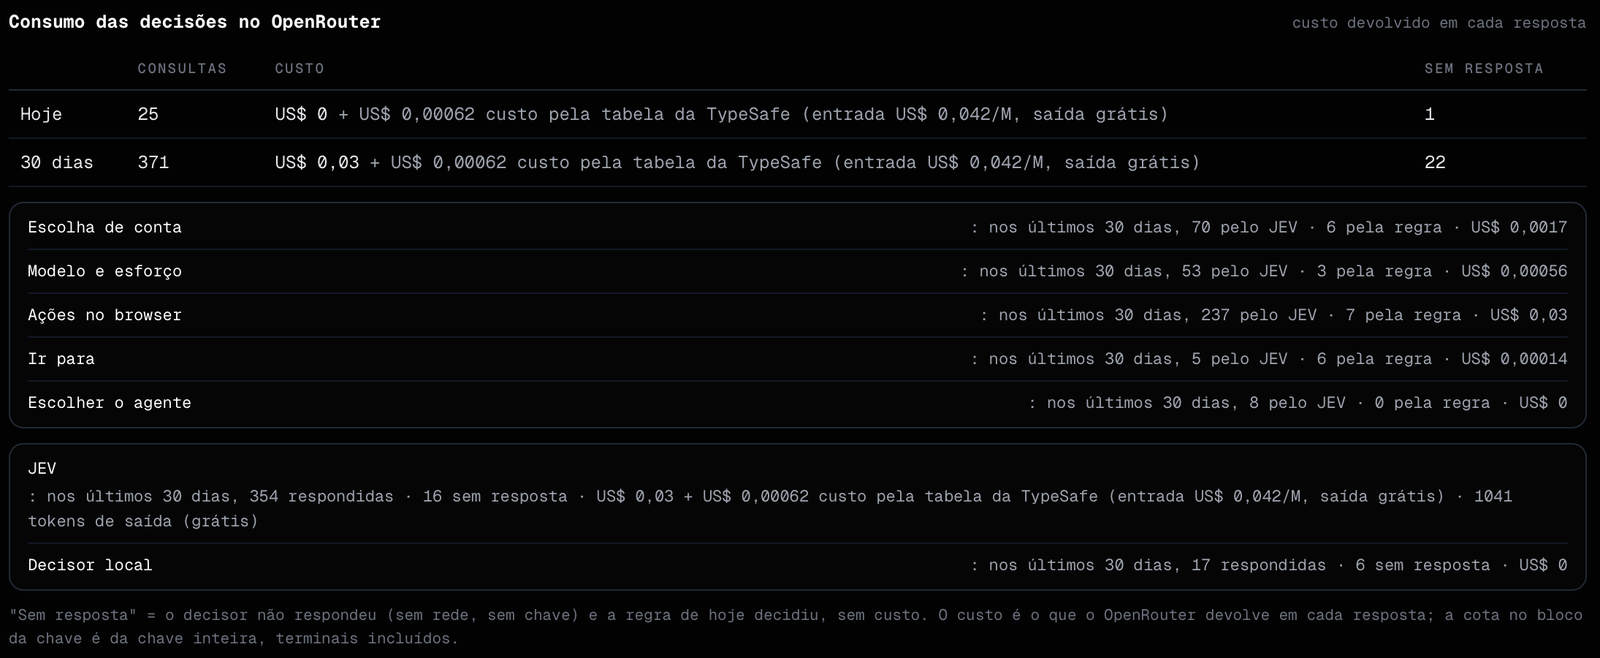Click the stats '70 pelo JEV · 6 pela regra'
This screenshot has width=1600, height=658.
(1317, 227)
